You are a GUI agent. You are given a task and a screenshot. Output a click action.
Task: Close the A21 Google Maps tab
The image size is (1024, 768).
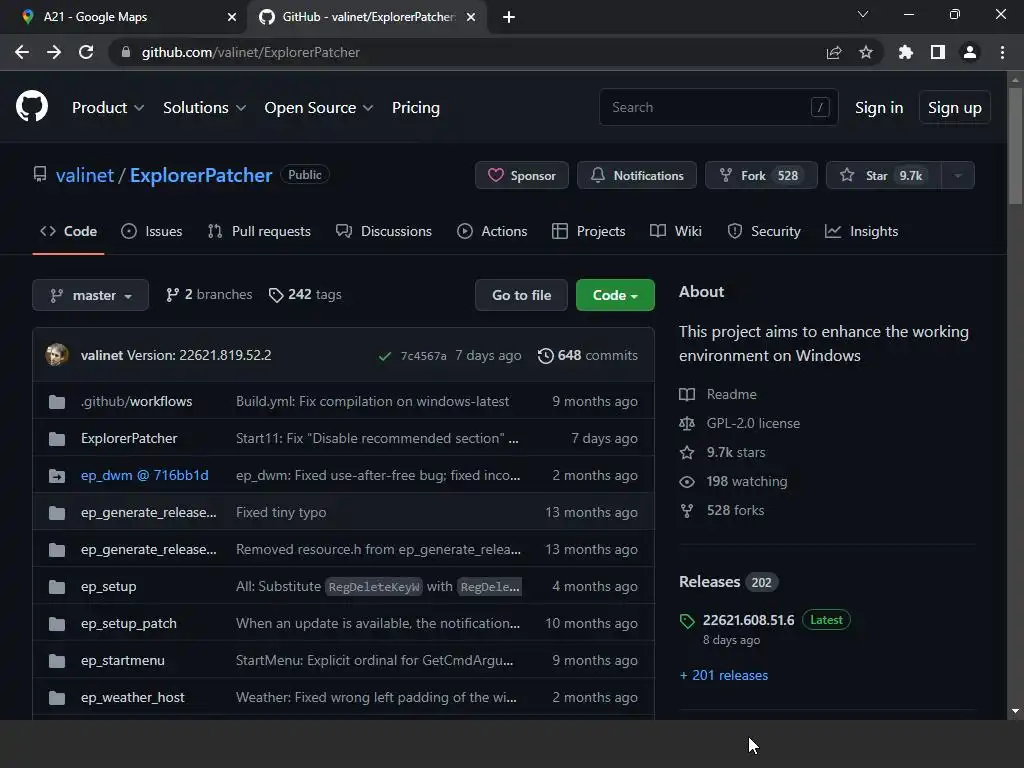(x=231, y=17)
